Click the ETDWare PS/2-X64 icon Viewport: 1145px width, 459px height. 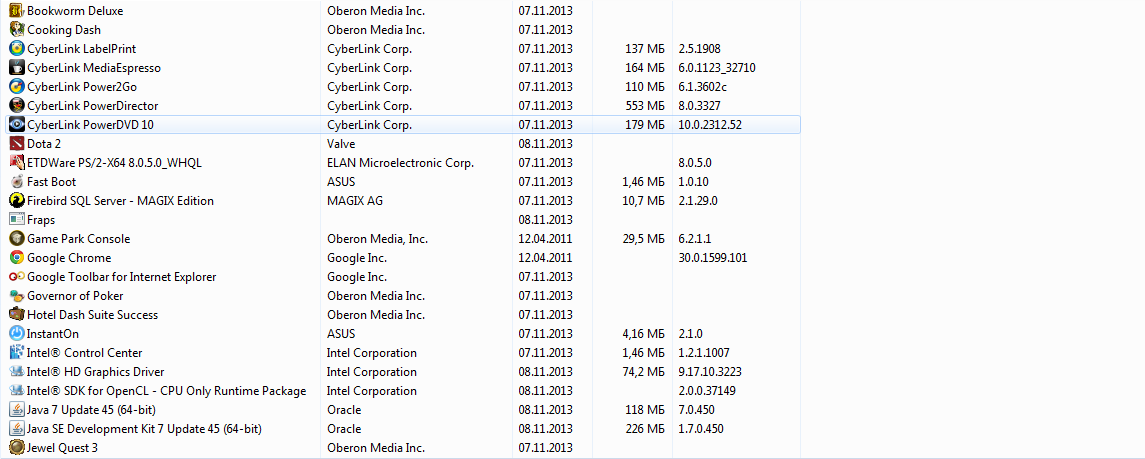coord(16,163)
